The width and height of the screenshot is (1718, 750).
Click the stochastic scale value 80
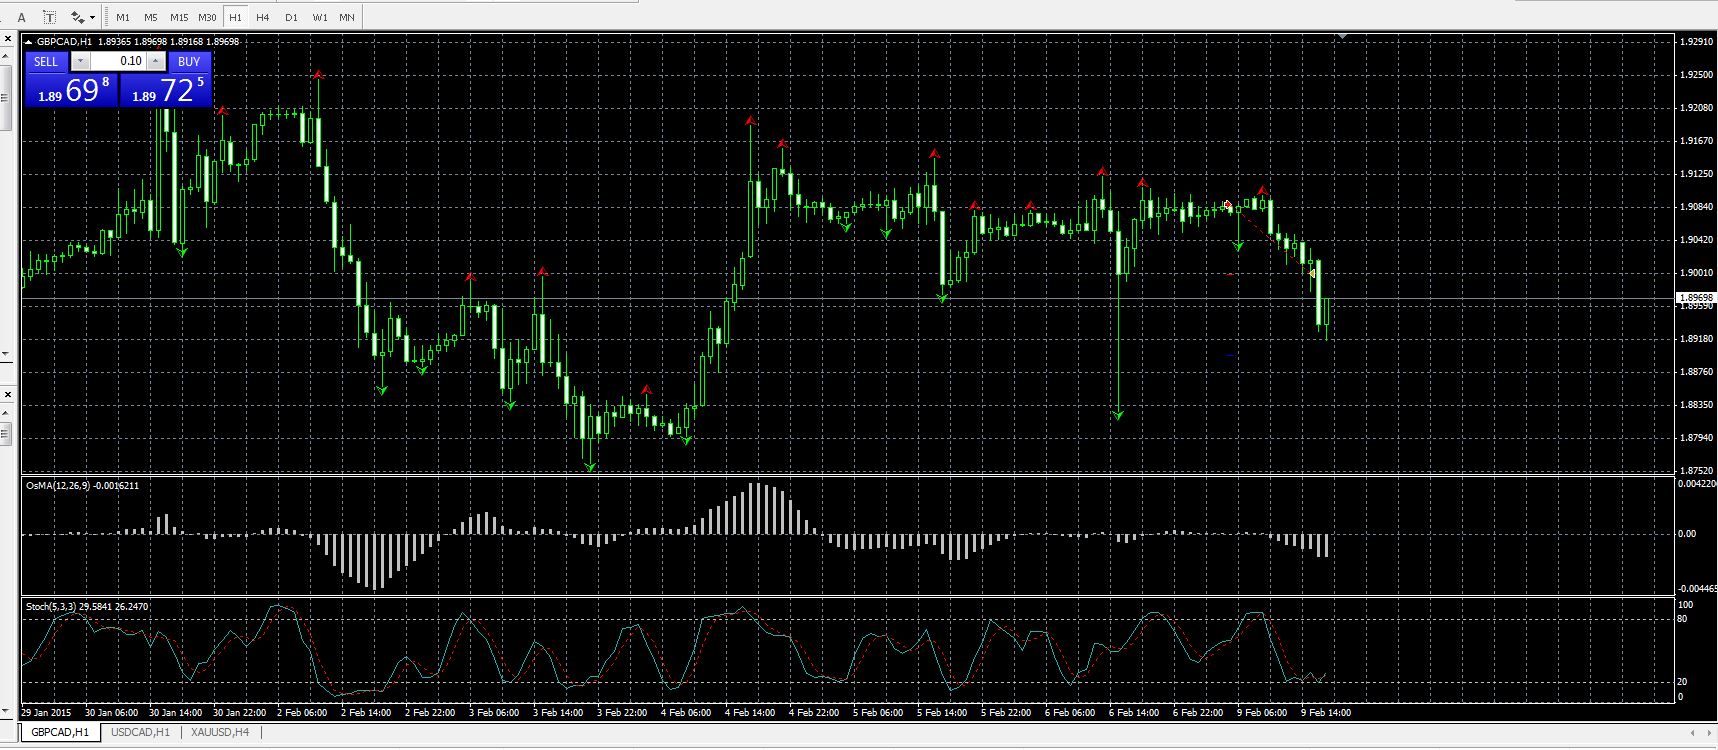tap(1684, 619)
